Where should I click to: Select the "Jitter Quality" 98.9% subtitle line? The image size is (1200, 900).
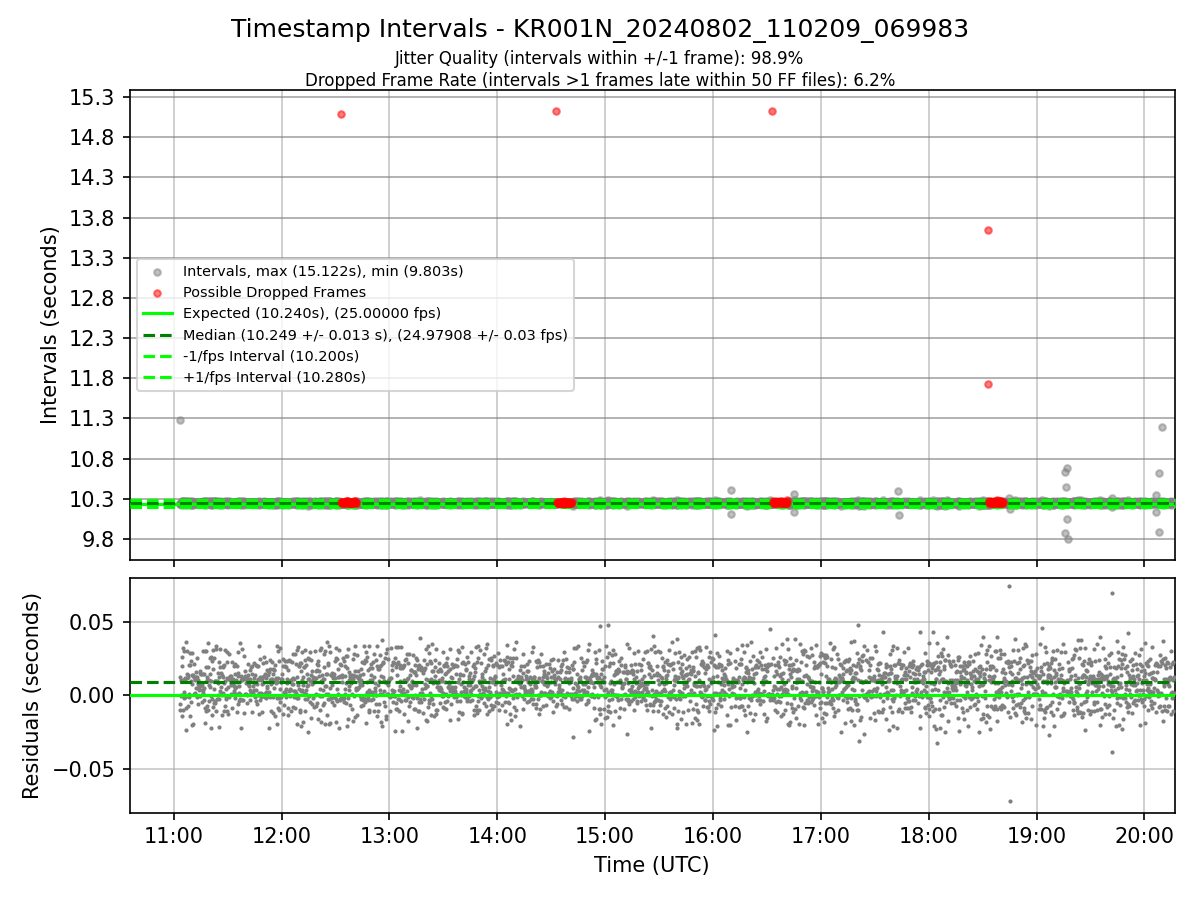point(599,58)
